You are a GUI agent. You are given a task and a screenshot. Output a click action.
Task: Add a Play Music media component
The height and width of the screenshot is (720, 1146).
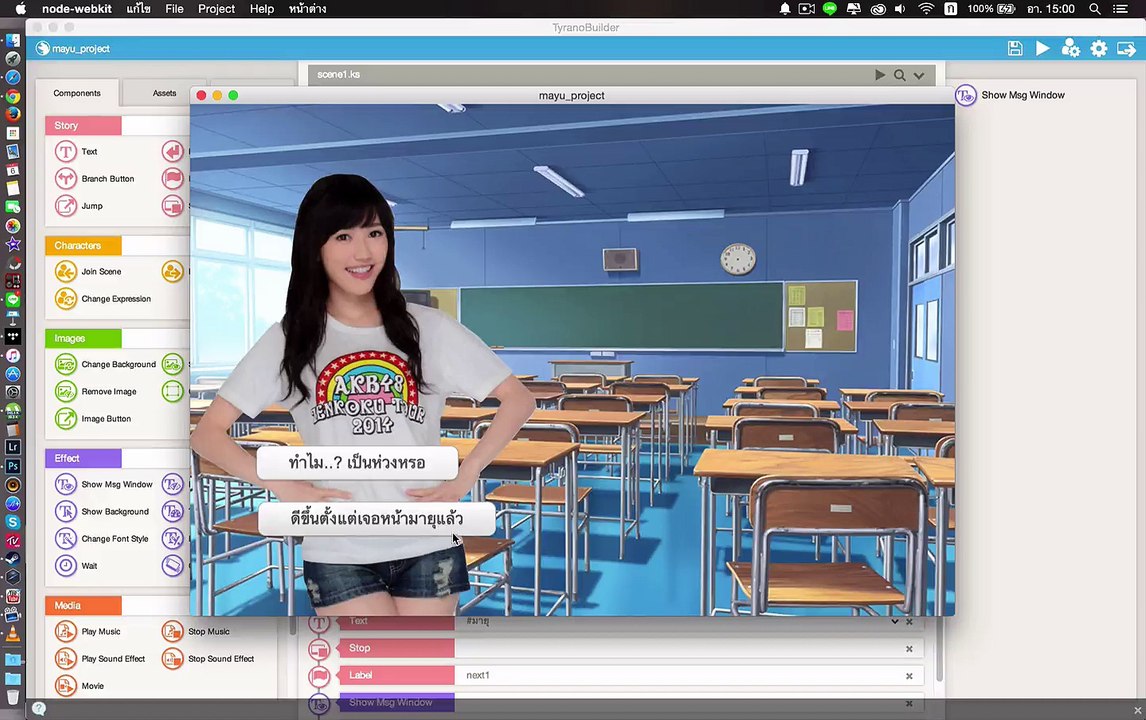click(88, 632)
